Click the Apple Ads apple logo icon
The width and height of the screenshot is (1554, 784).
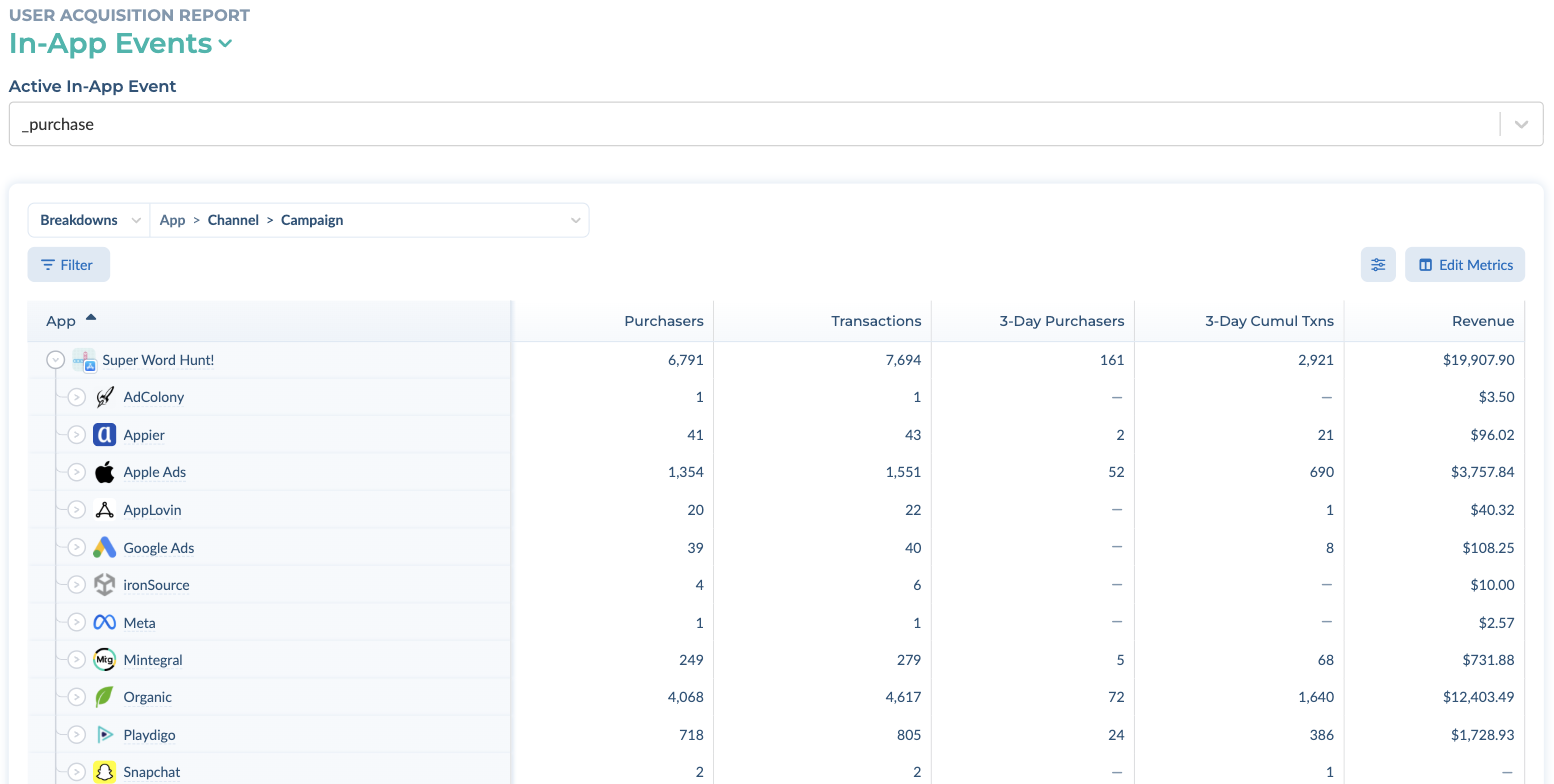105,472
